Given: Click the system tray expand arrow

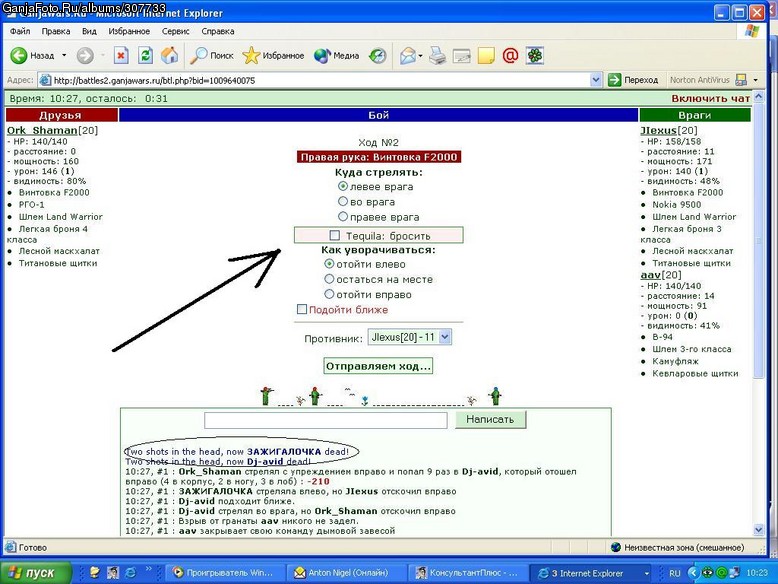Looking at the screenshot, I should pos(693,573).
